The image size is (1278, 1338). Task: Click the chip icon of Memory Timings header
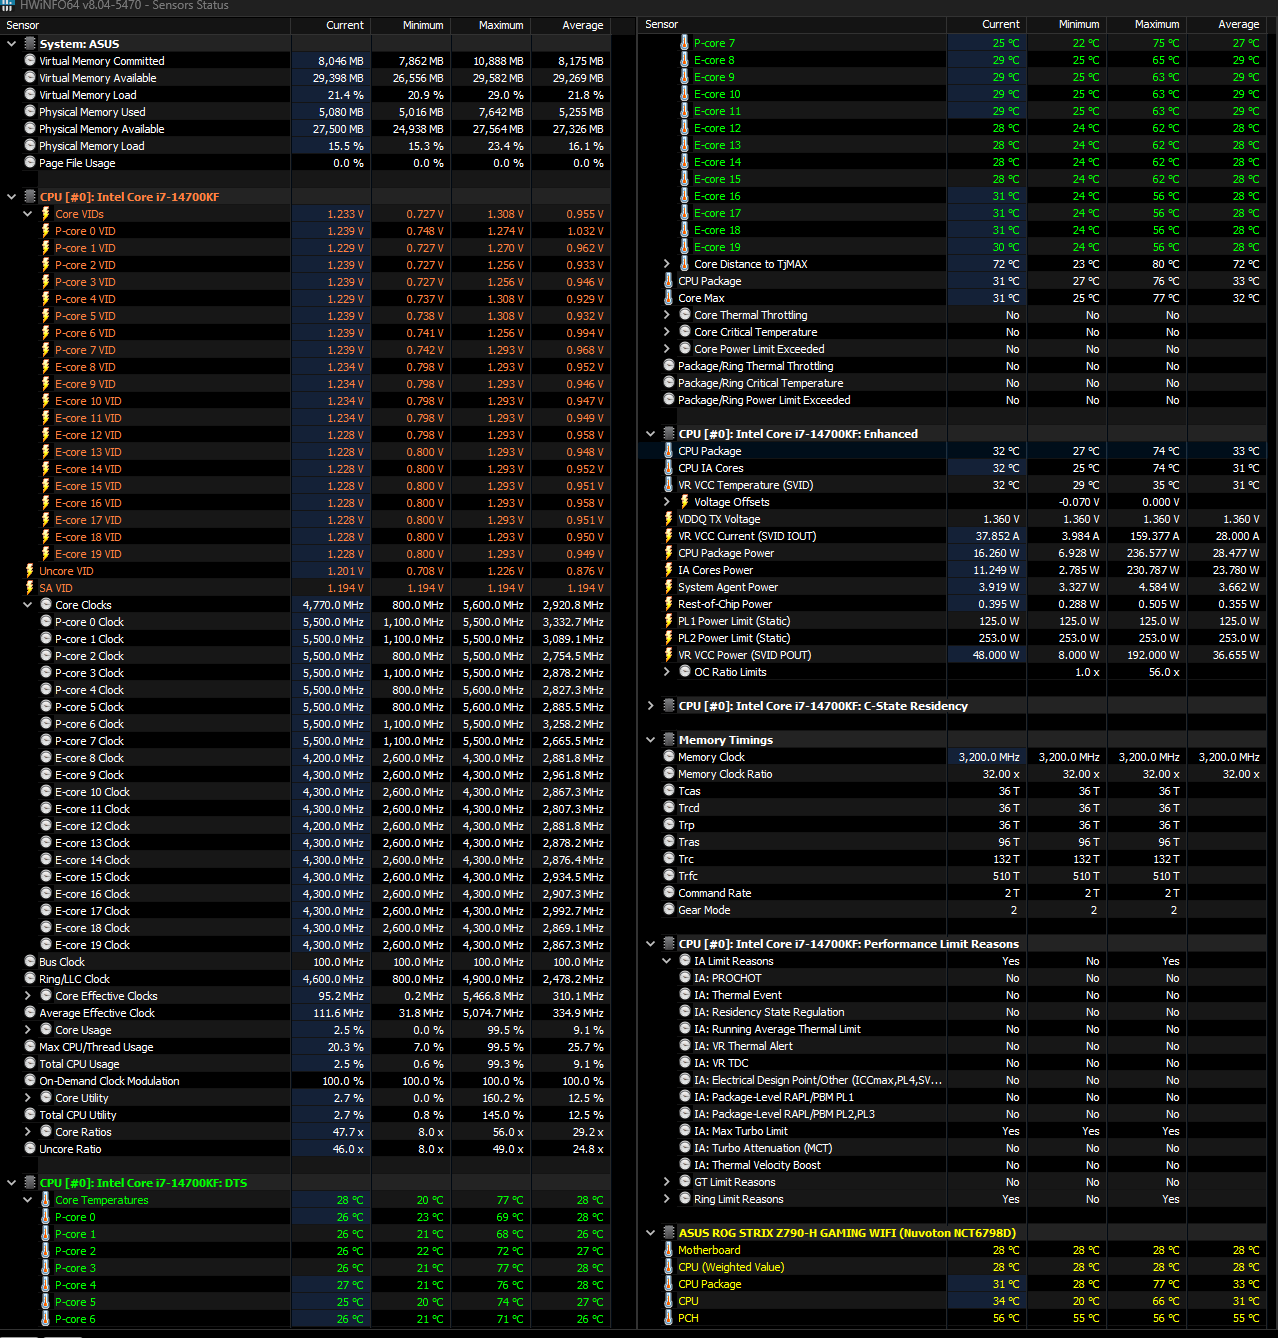coord(669,740)
